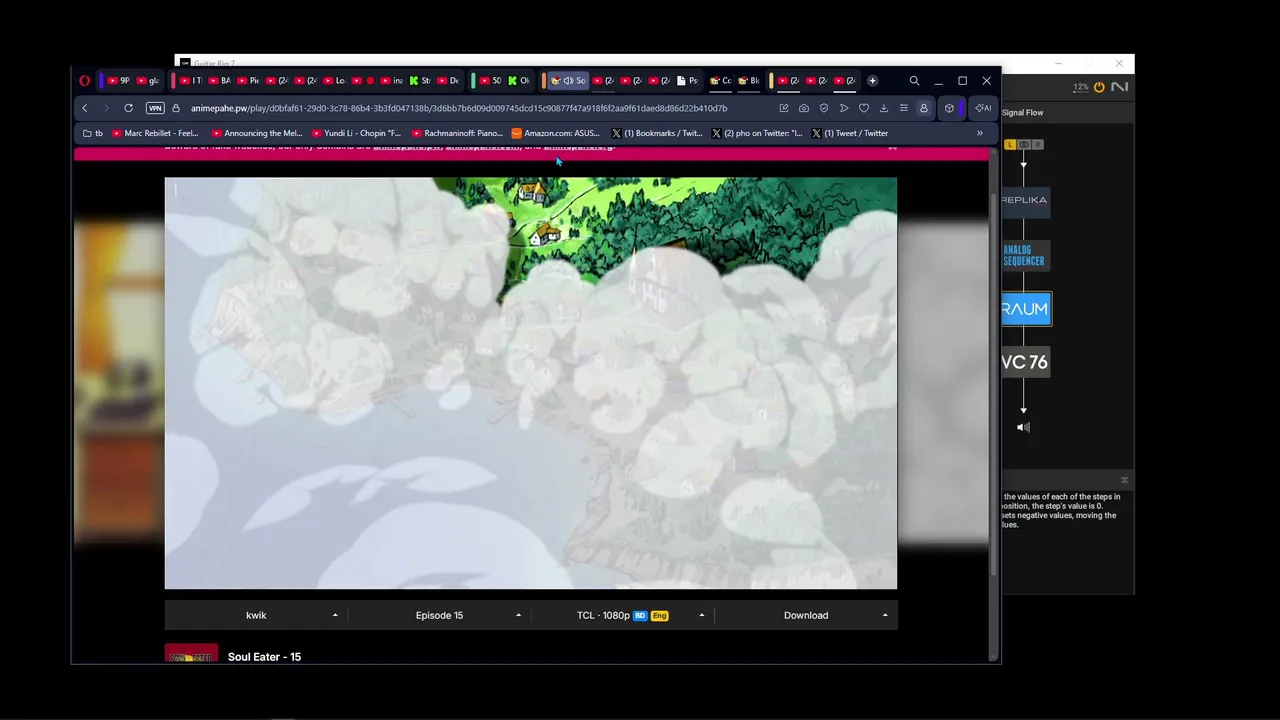Open Easy Setup sliders icon
This screenshot has height=720, width=1280.
click(904, 108)
